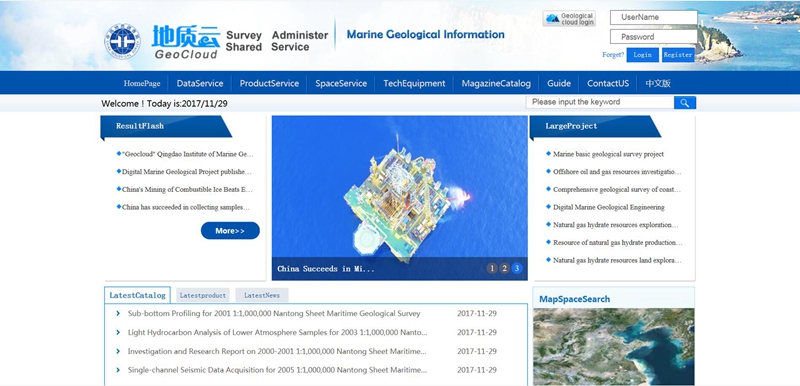Focus the keyword search field
800x386 pixels.
pyautogui.click(x=600, y=102)
